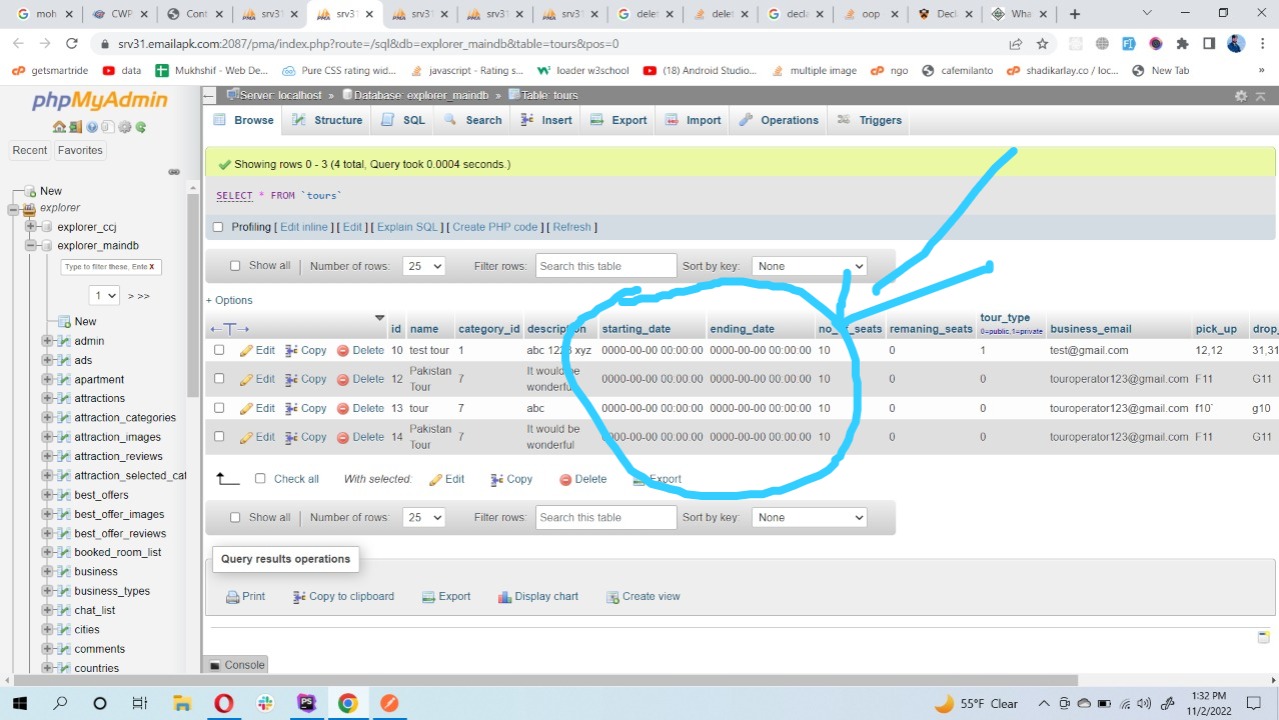Open bottom Number of rows dropdown
The height and width of the screenshot is (720, 1279).
pyautogui.click(x=424, y=518)
